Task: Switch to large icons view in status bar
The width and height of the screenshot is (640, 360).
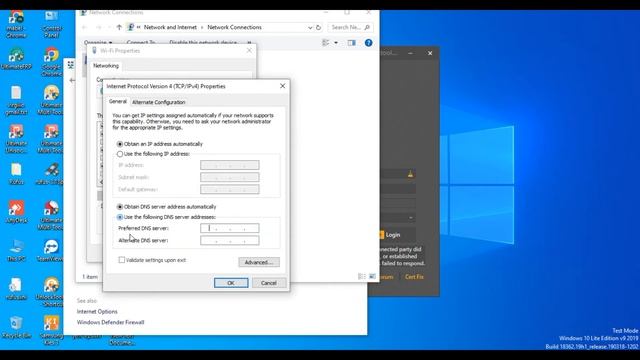Action: [x=372, y=277]
